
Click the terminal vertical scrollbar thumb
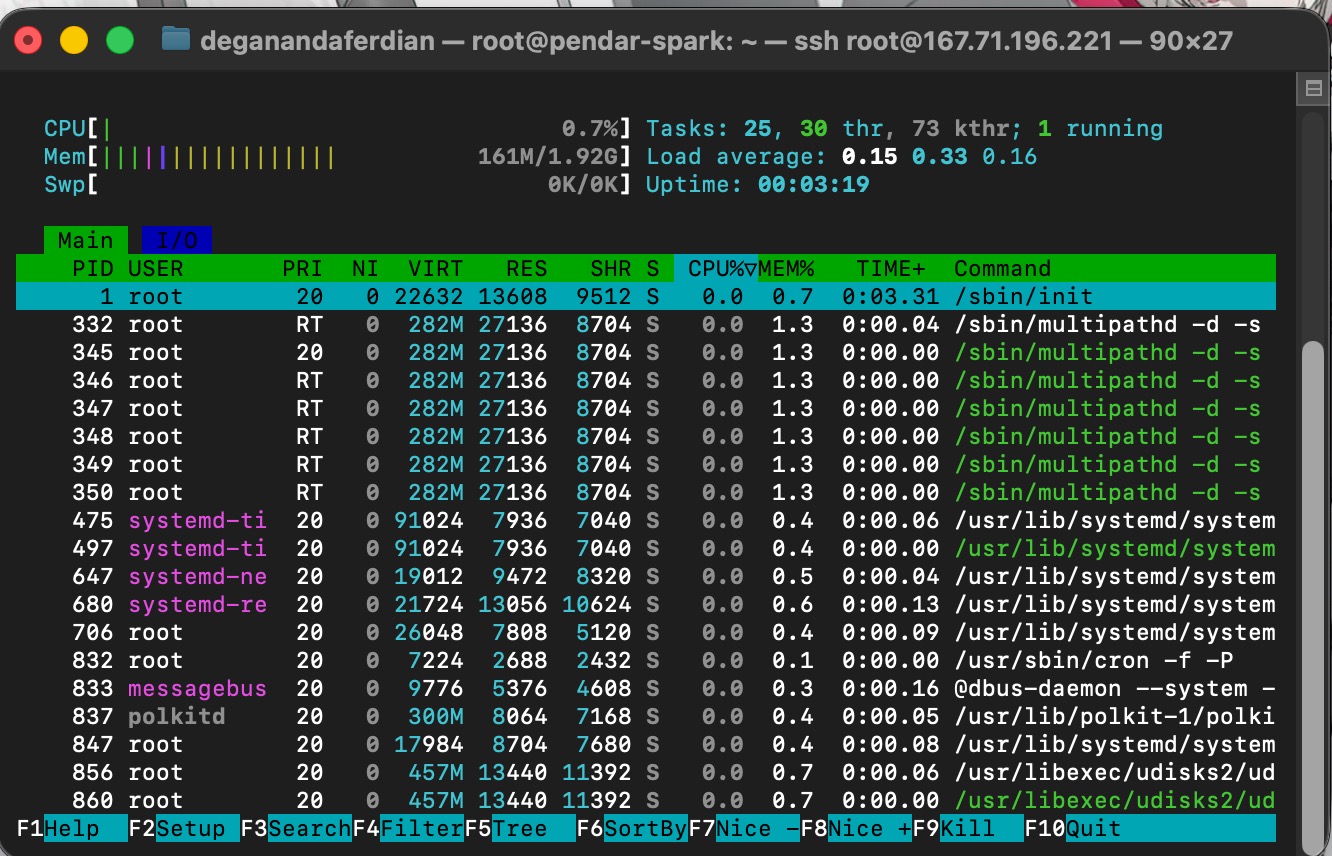point(1312,560)
